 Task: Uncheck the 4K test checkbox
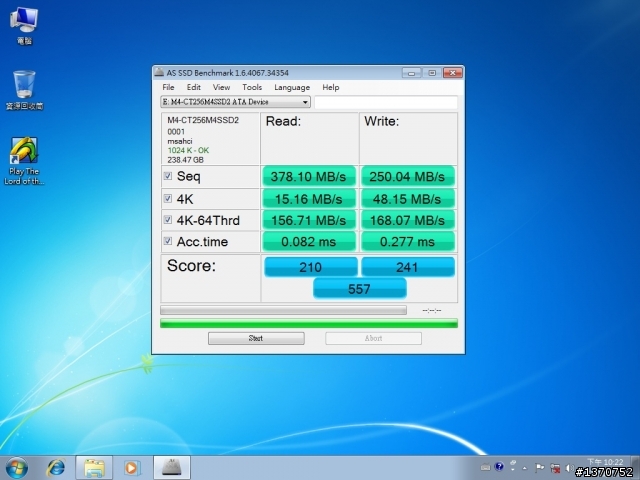[x=168, y=198]
